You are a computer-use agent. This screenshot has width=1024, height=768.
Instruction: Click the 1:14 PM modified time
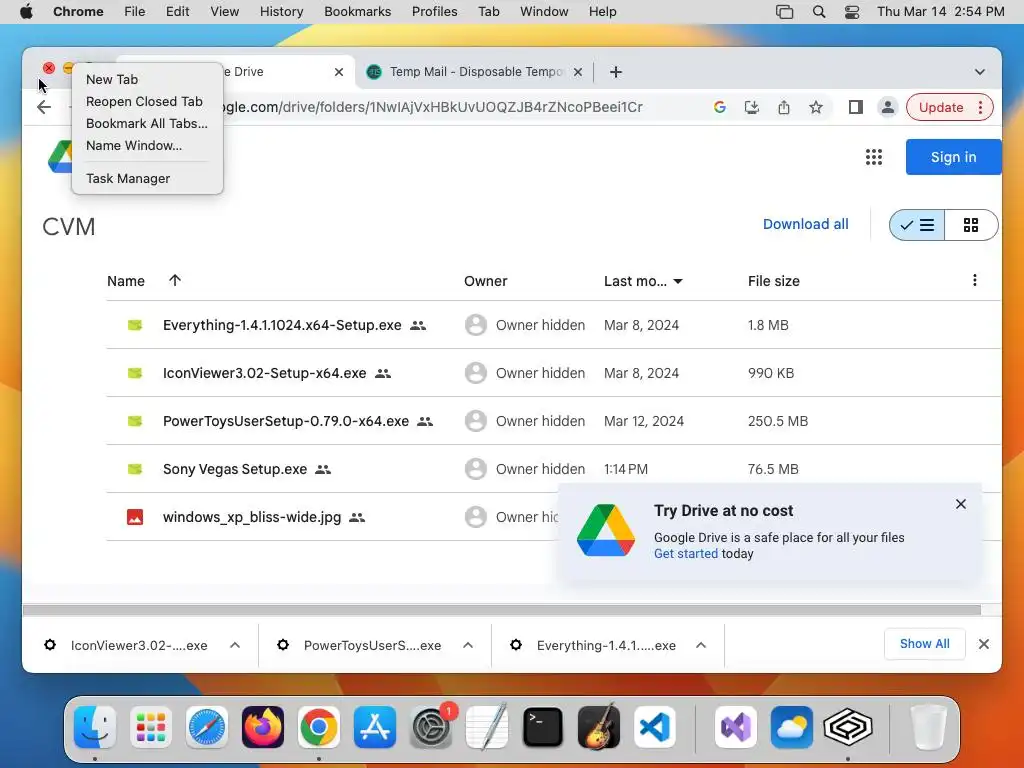coord(626,469)
